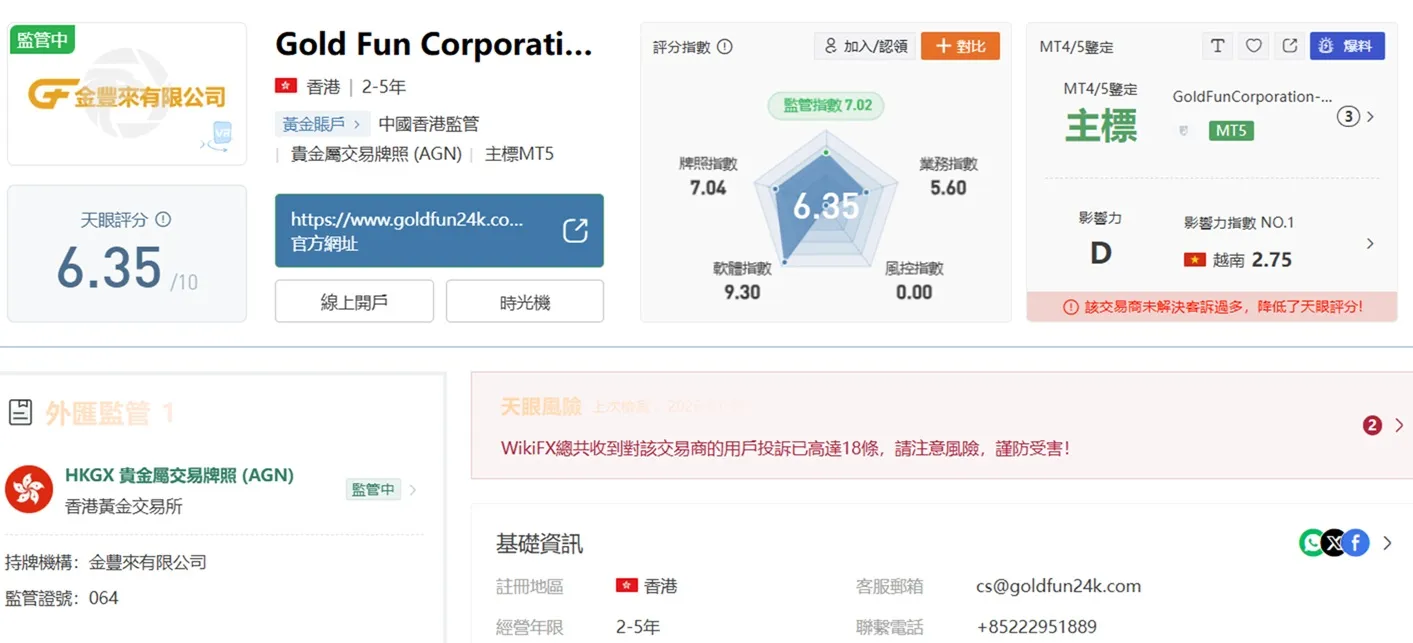Favorite the broker with the heart icon
The height and width of the screenshot is (643, 1413).
click(x=1253, y=46)
